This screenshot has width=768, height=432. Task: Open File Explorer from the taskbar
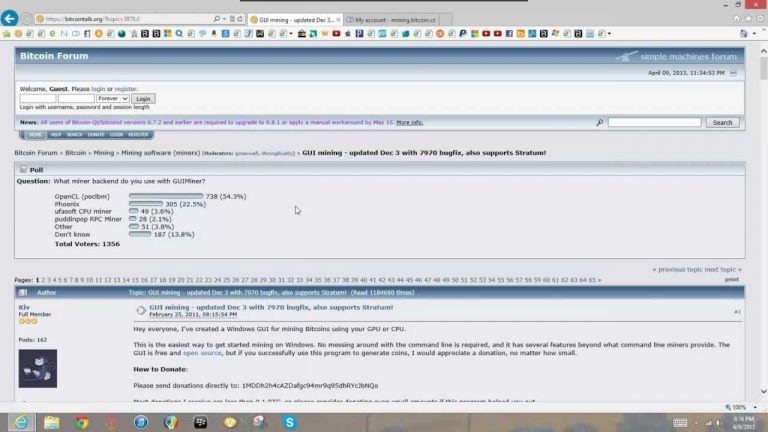point(51,422)
